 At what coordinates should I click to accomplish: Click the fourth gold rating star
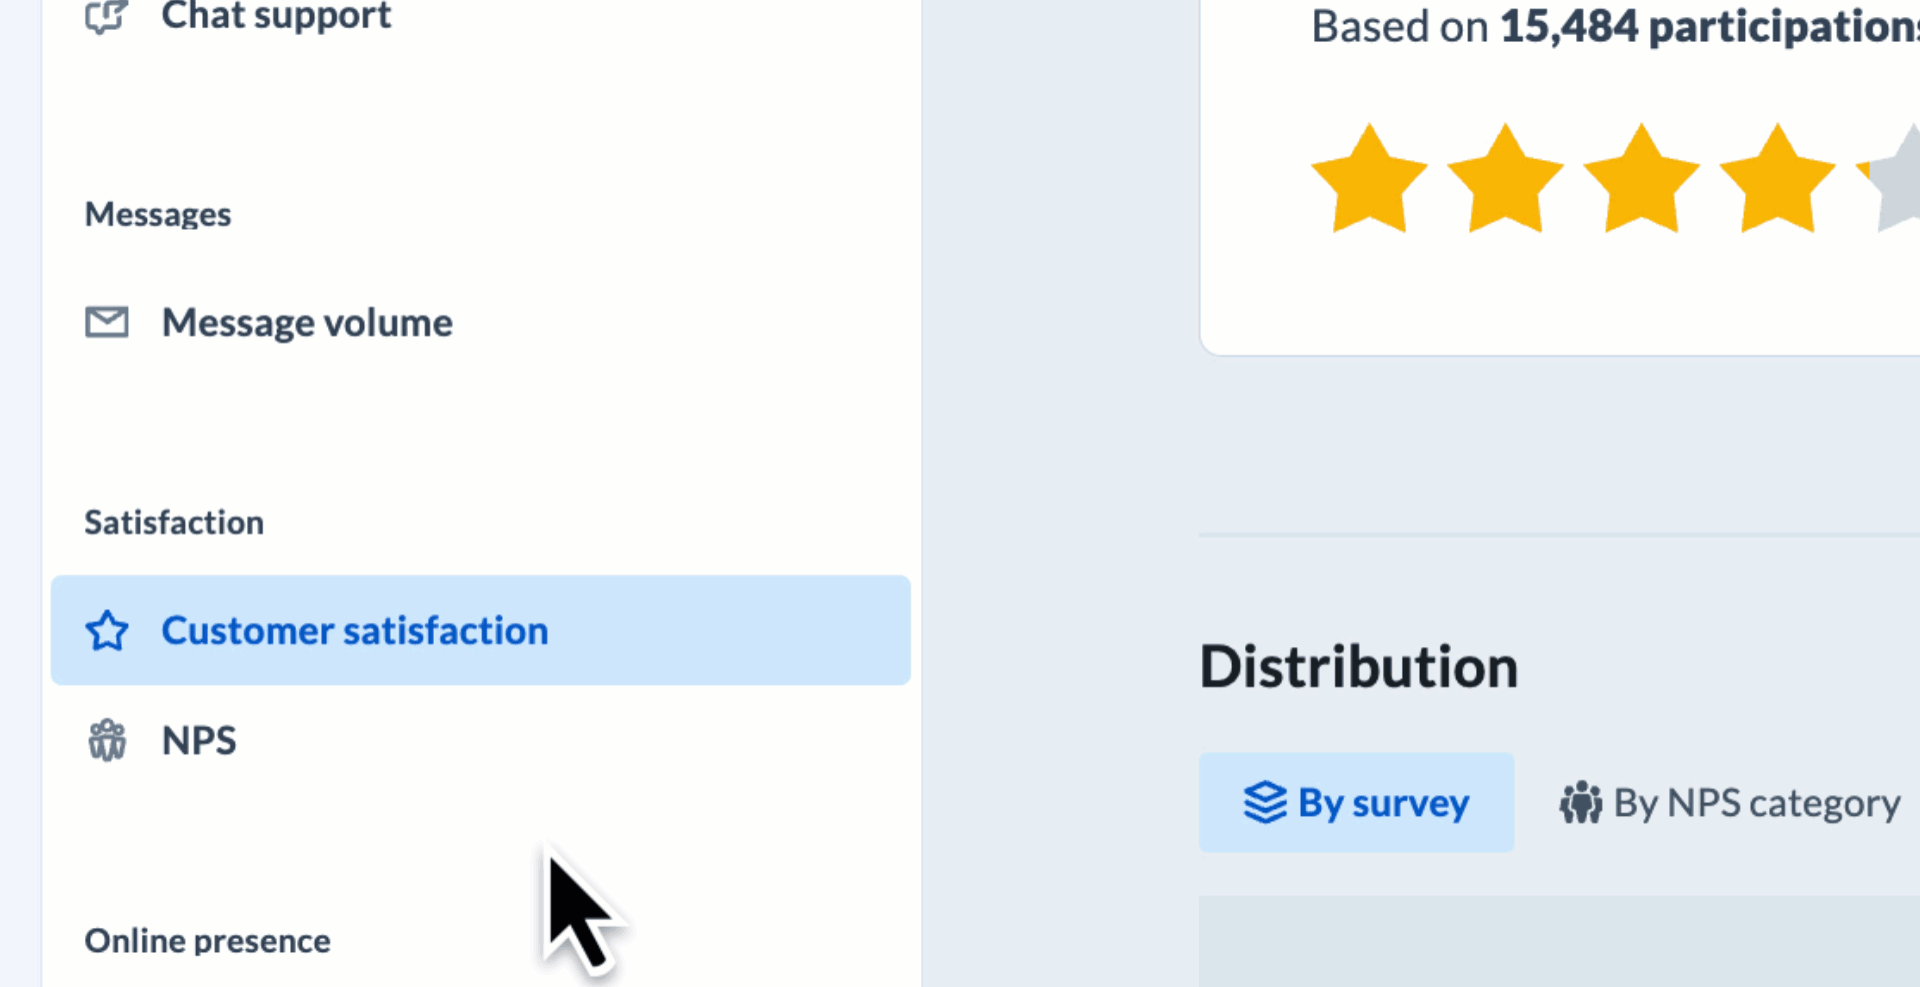pos(1777,181)
